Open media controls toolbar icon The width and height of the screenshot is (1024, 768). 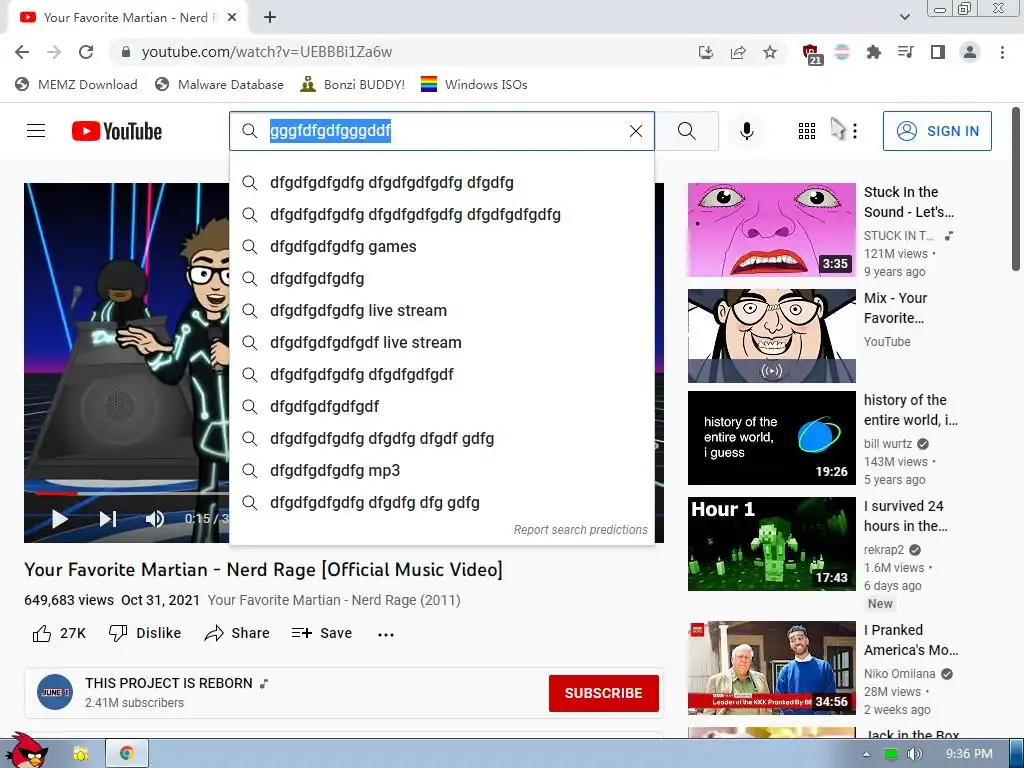click(x=905, y=52)
